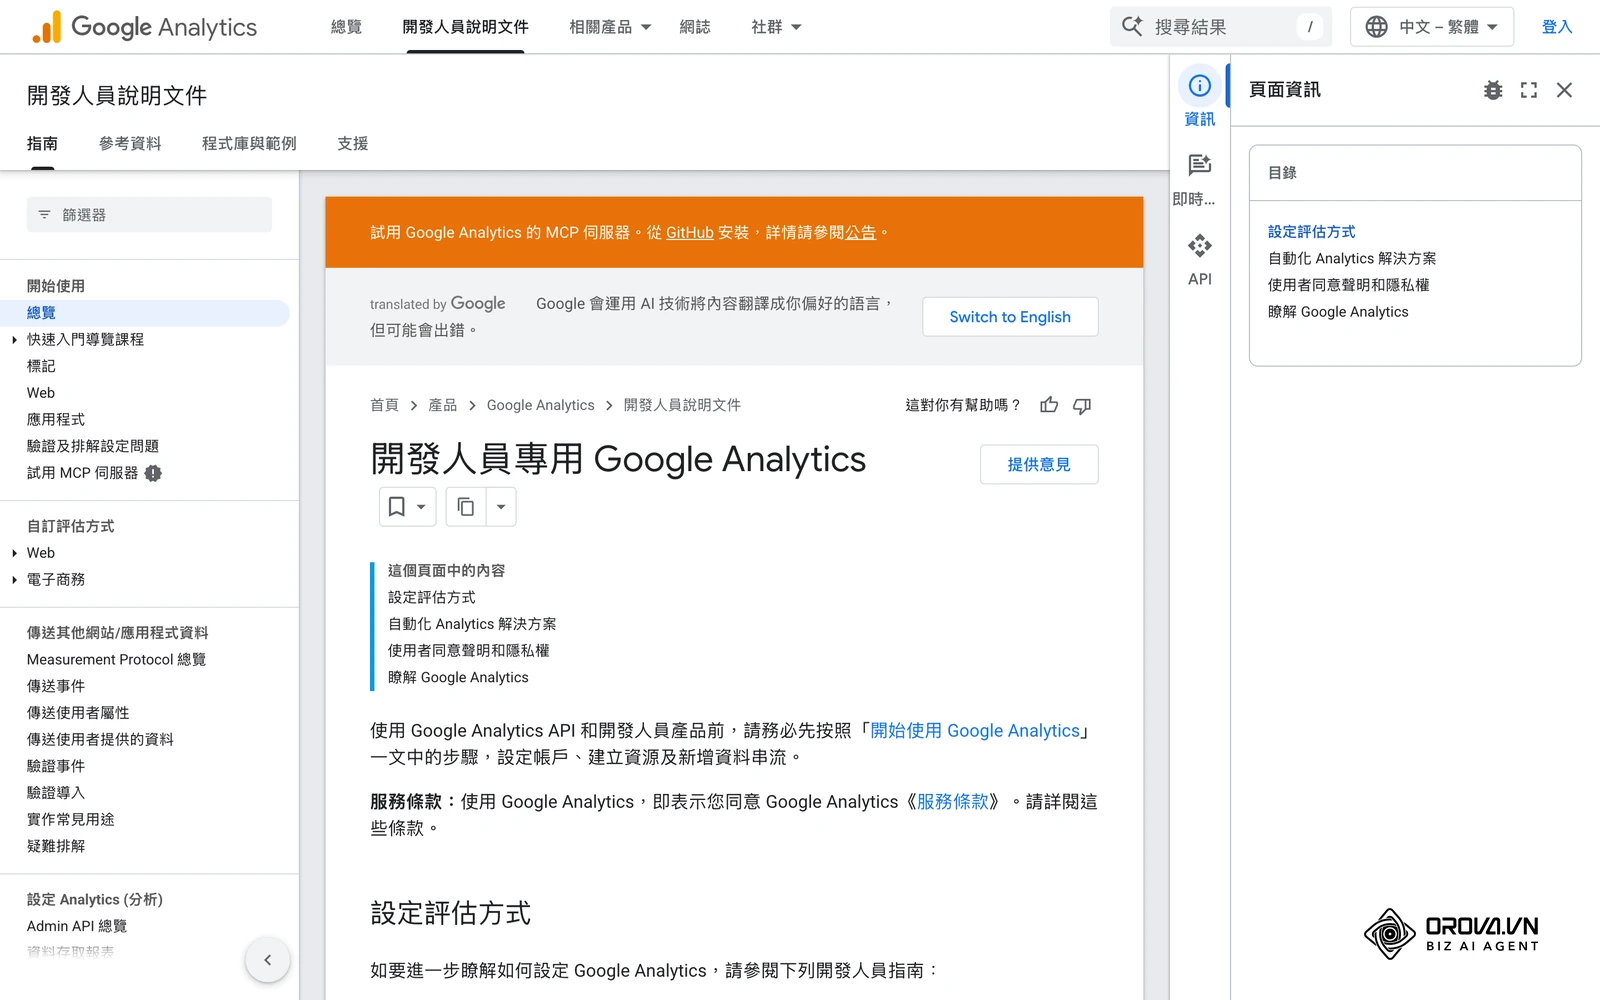Open the 產品 breadcrumb link
Image resolution: width=1600 pixels, height=1000 pixels.
click(442, 405)
